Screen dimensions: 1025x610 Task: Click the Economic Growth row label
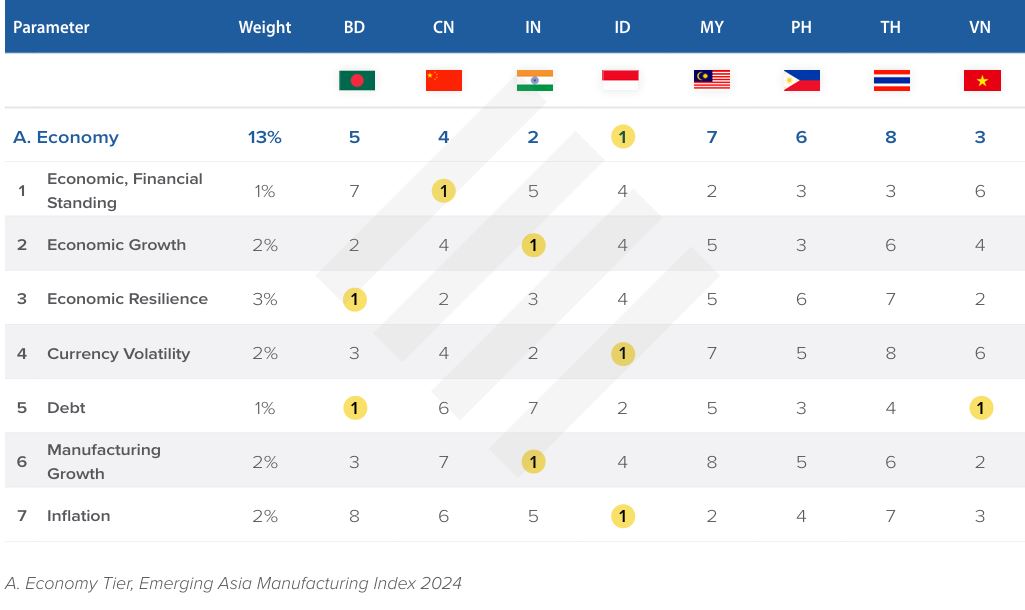coord(116,245)
